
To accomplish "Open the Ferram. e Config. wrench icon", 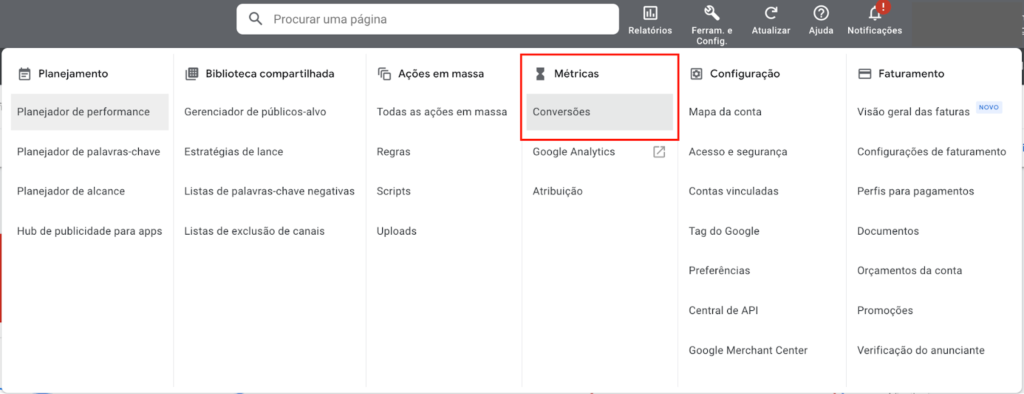I will tap(711, 13).
